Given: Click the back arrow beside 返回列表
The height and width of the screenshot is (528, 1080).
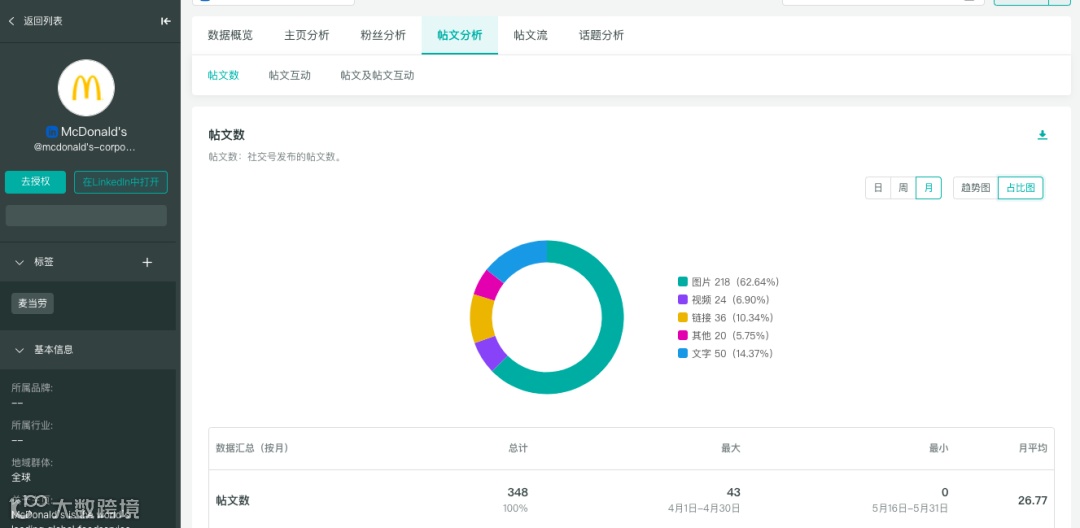Looking at the screenshot, I should tap(11, 21).
